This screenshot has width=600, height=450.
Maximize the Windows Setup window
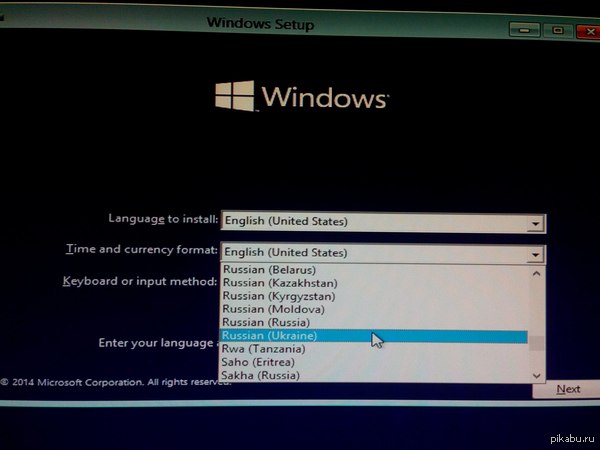[x=558, y=31]
